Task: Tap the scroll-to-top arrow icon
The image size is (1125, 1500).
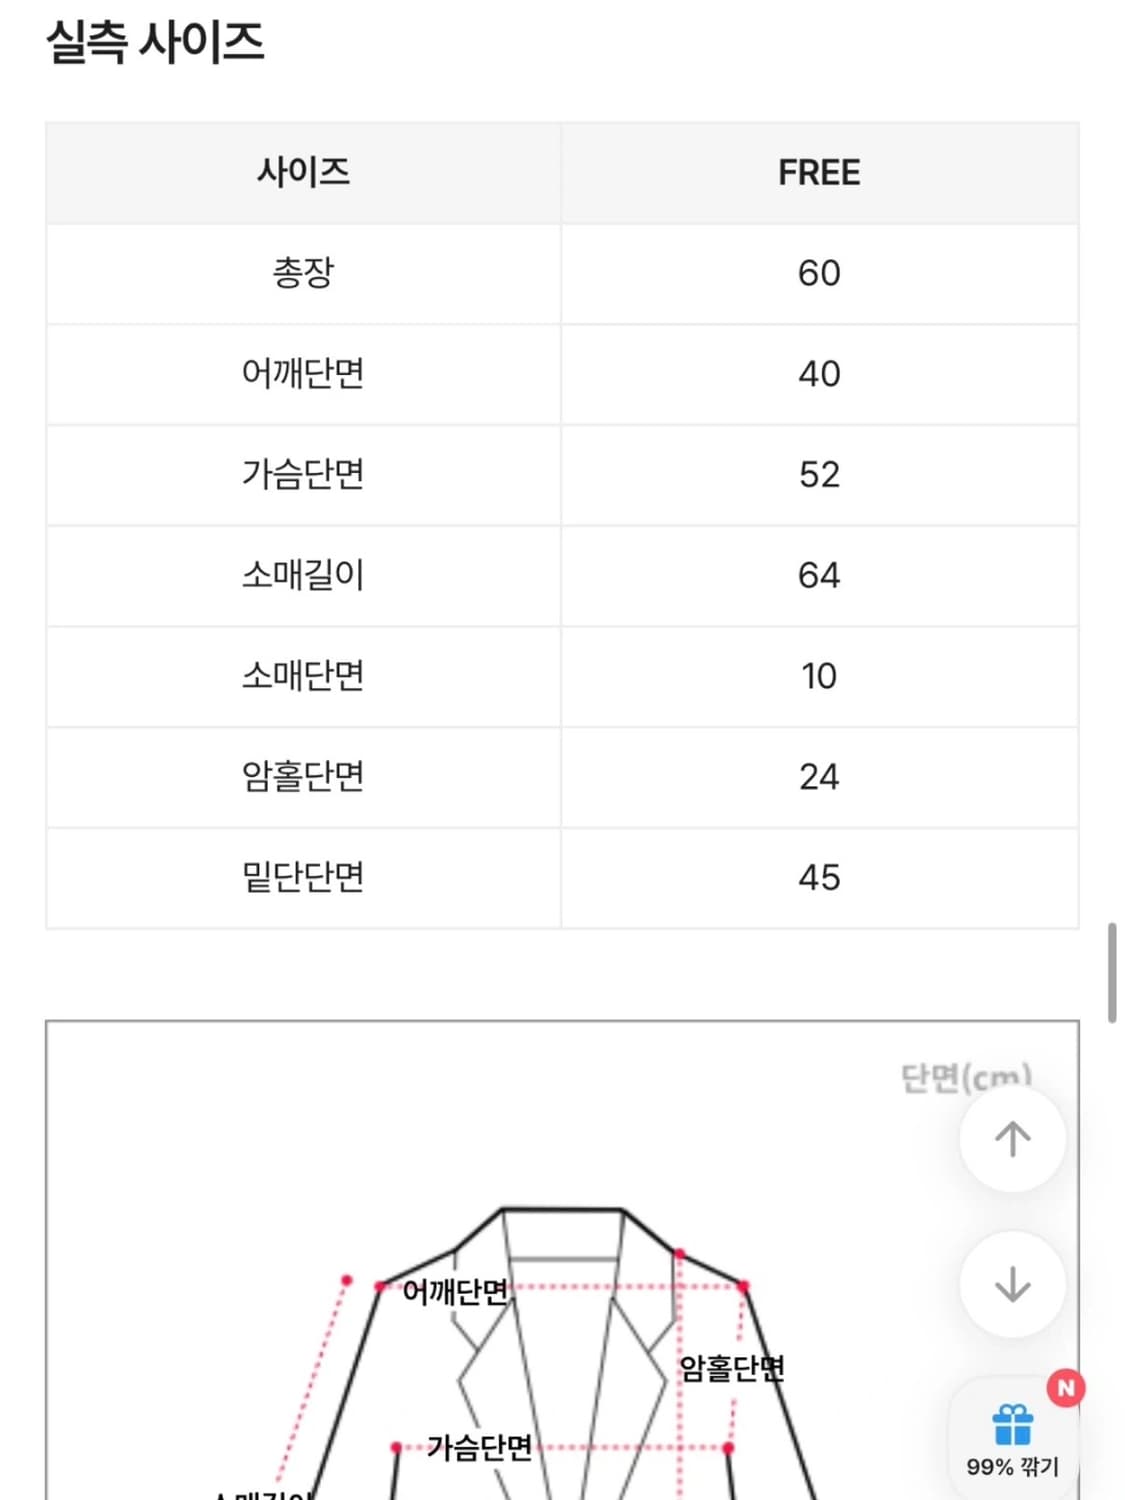Action: (1013, 1138)
